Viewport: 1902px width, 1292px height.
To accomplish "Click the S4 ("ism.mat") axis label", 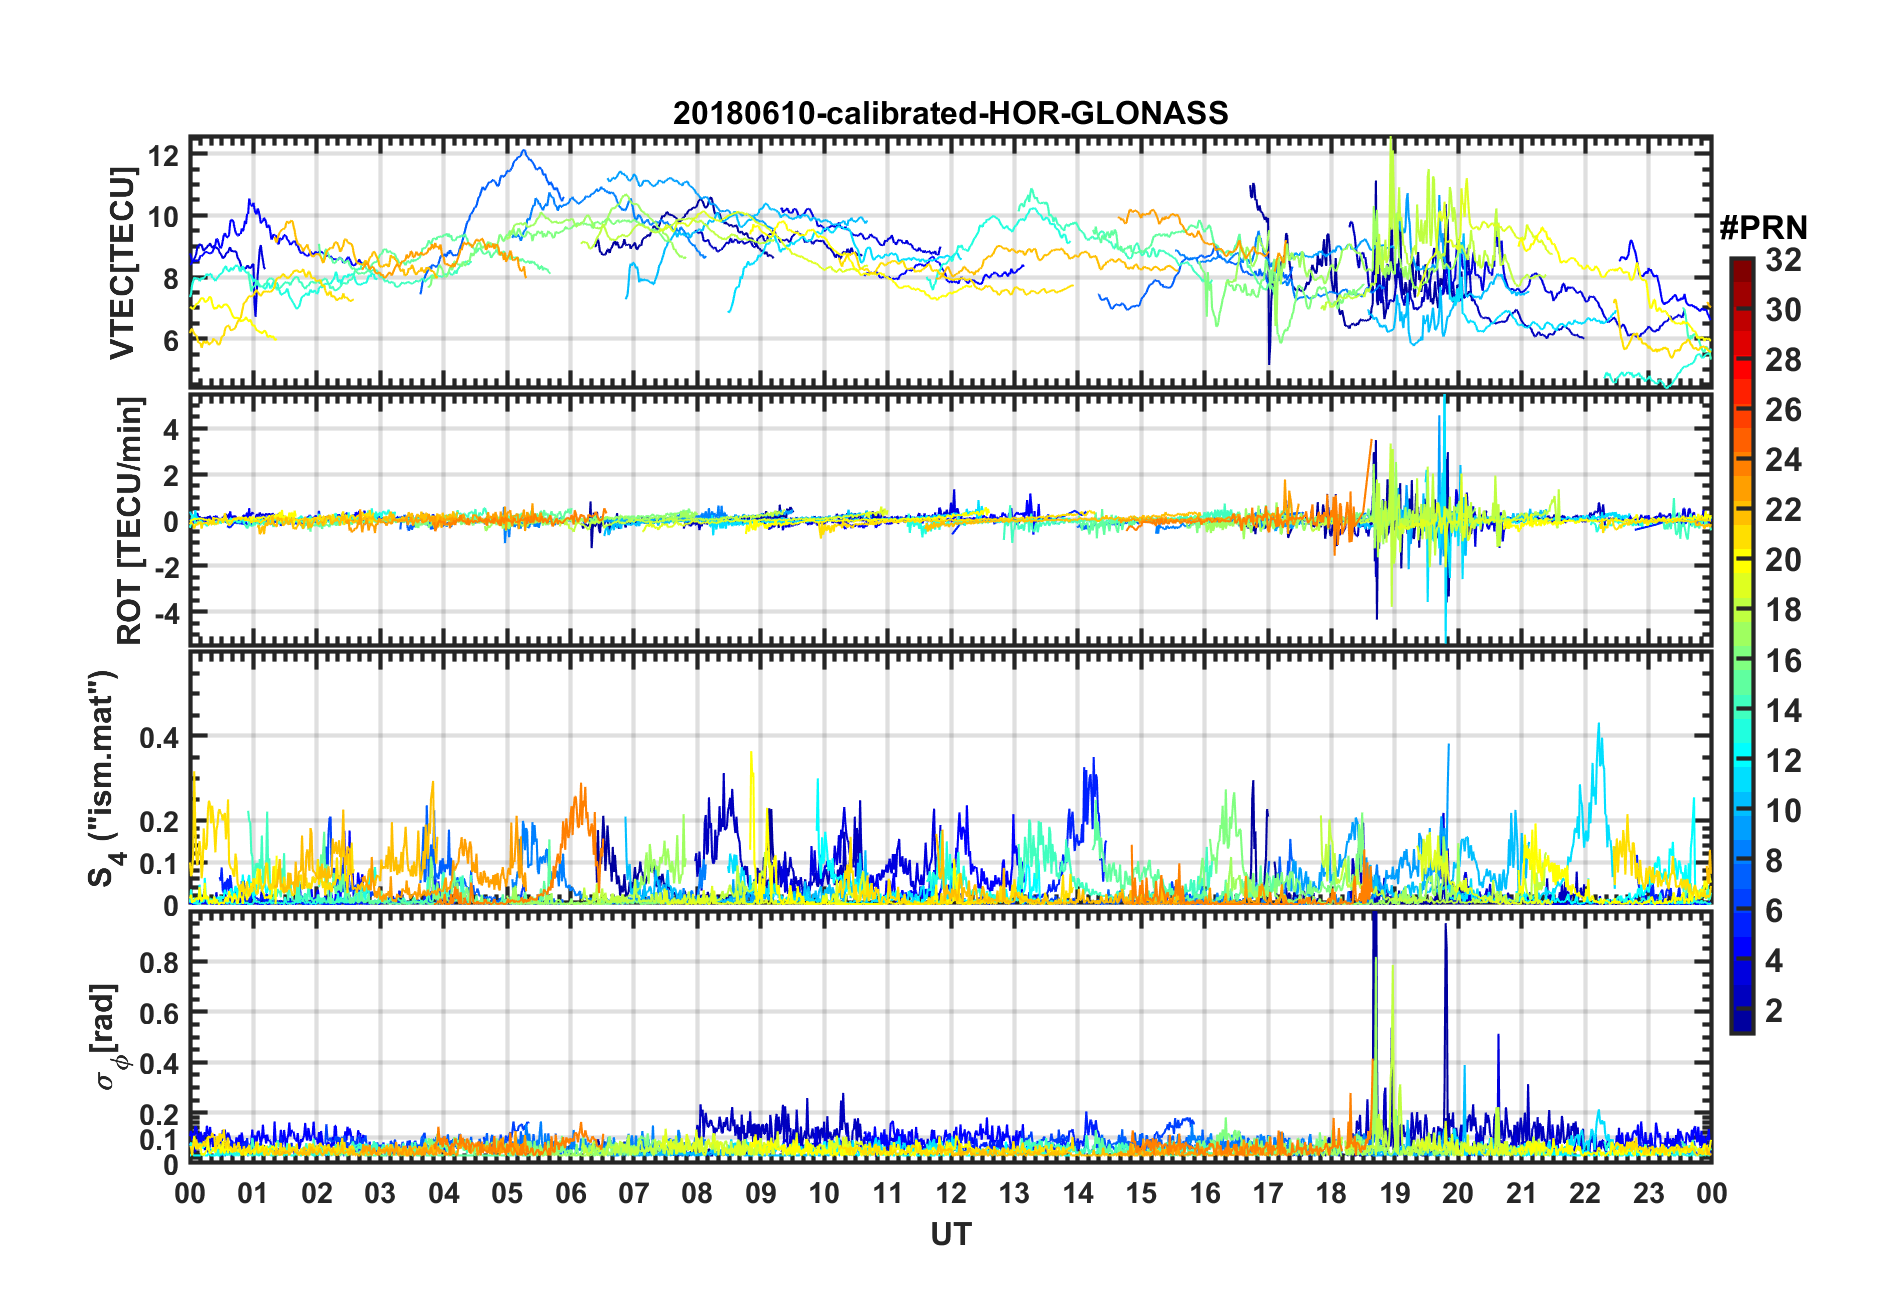I will [103, 778].
